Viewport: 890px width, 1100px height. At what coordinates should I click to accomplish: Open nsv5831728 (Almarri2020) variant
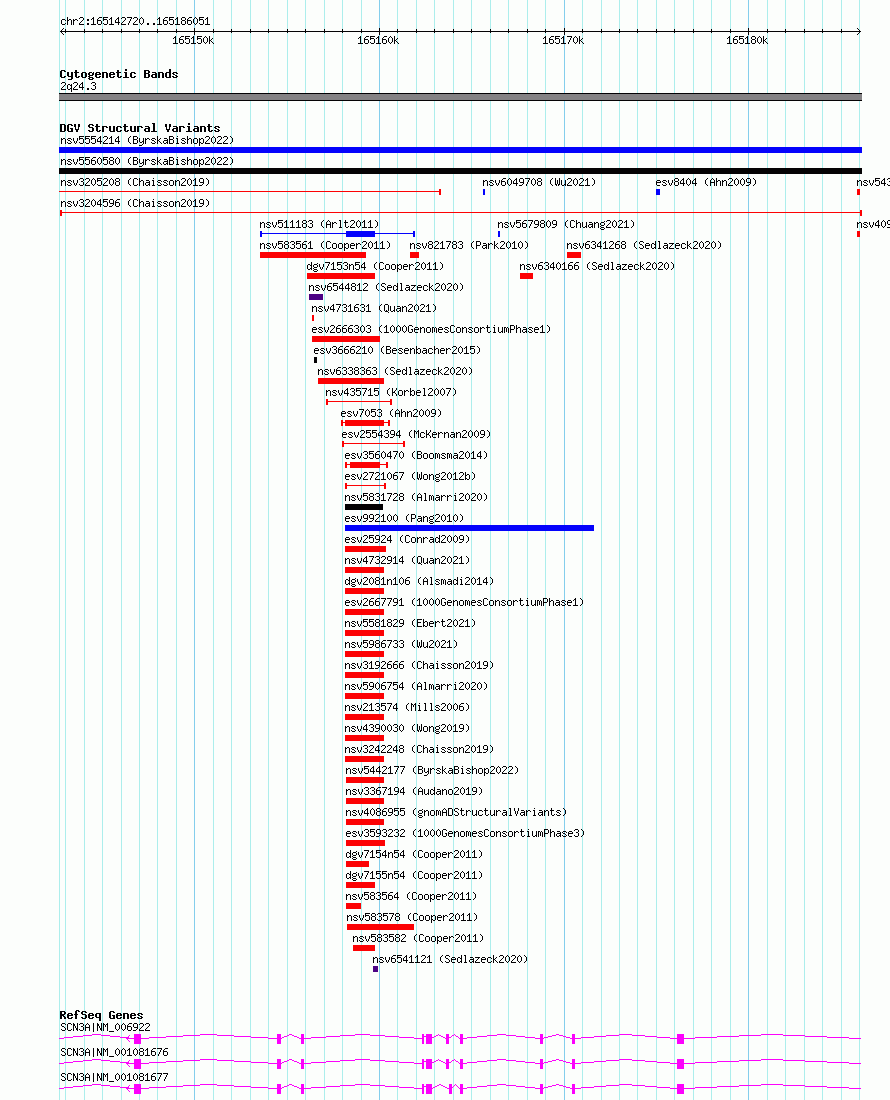click(417, 498)
